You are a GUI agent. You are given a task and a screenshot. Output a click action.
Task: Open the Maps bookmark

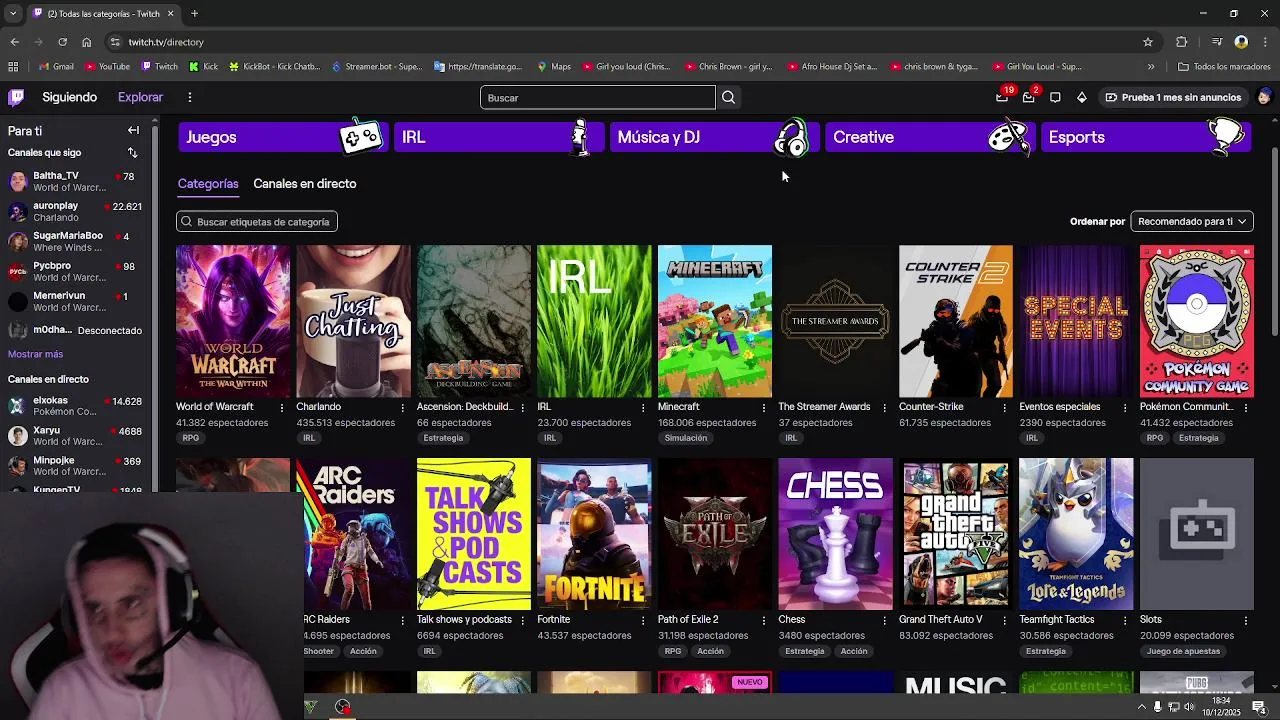[554, 67]
